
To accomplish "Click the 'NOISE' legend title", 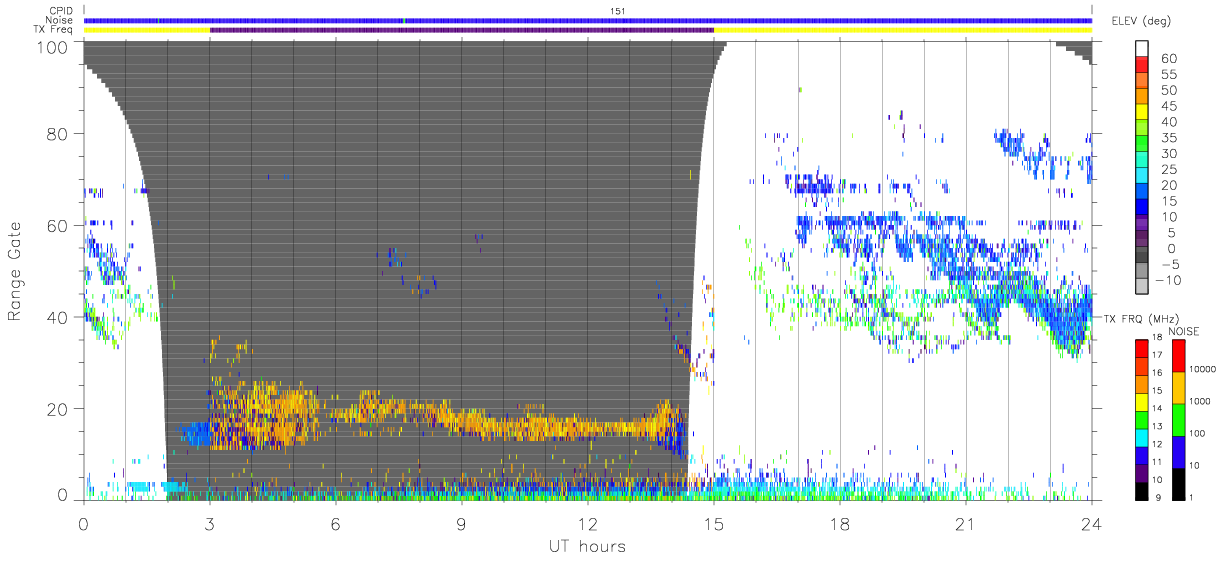I will click(1186, 329).
